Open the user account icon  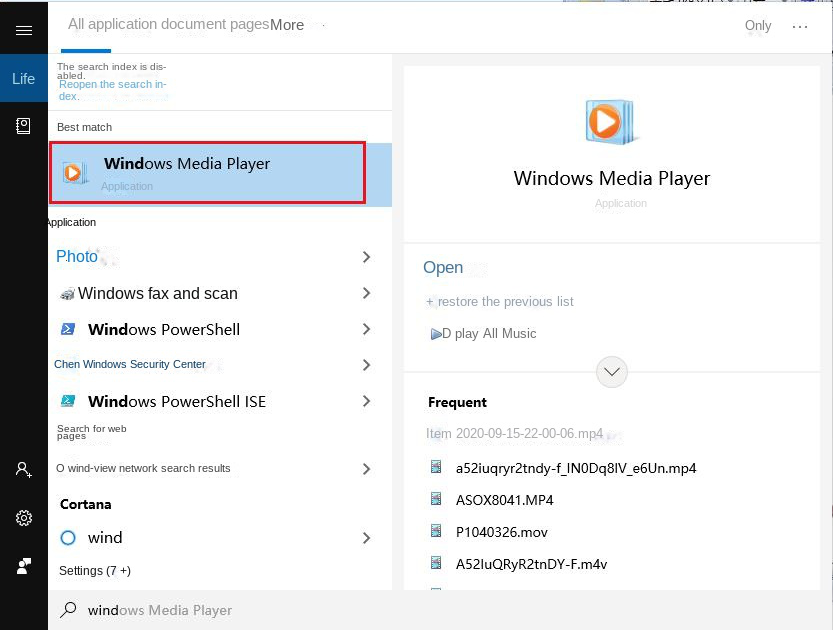pyautogui.click(x=23, y=469)
